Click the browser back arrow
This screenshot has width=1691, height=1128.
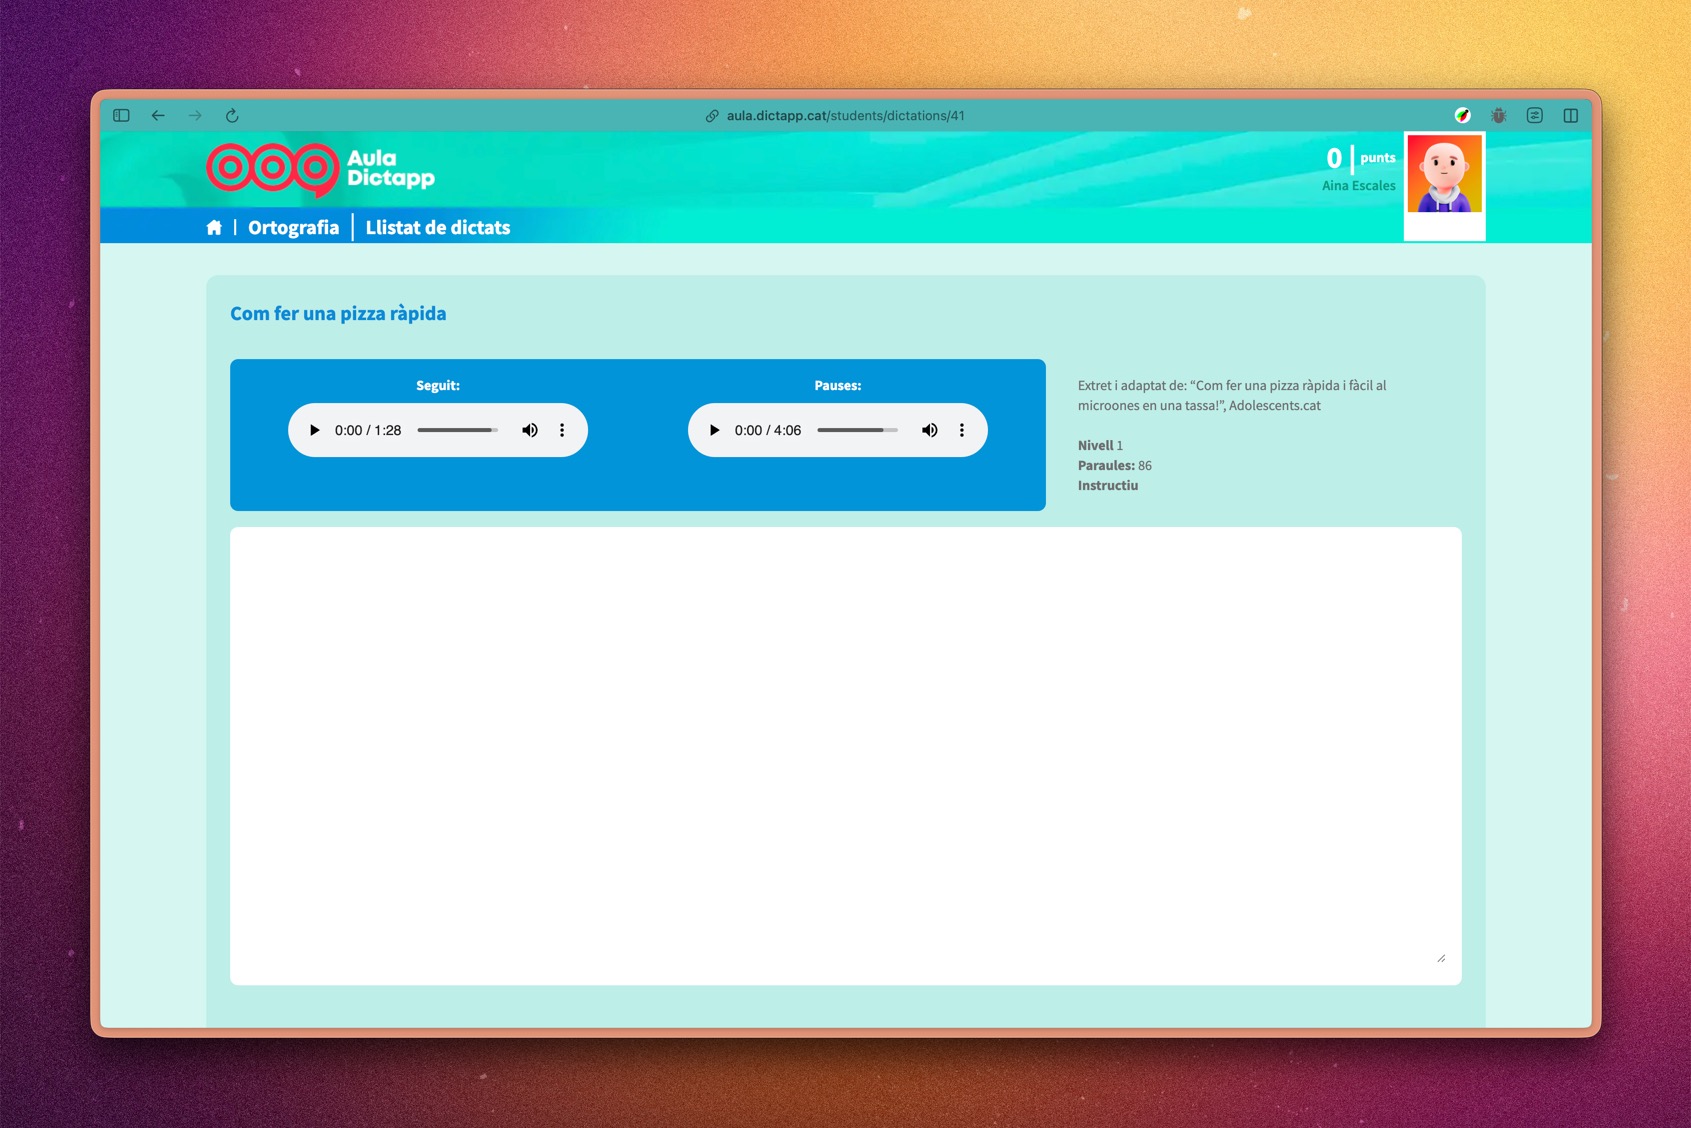click(x=158, y=115)
